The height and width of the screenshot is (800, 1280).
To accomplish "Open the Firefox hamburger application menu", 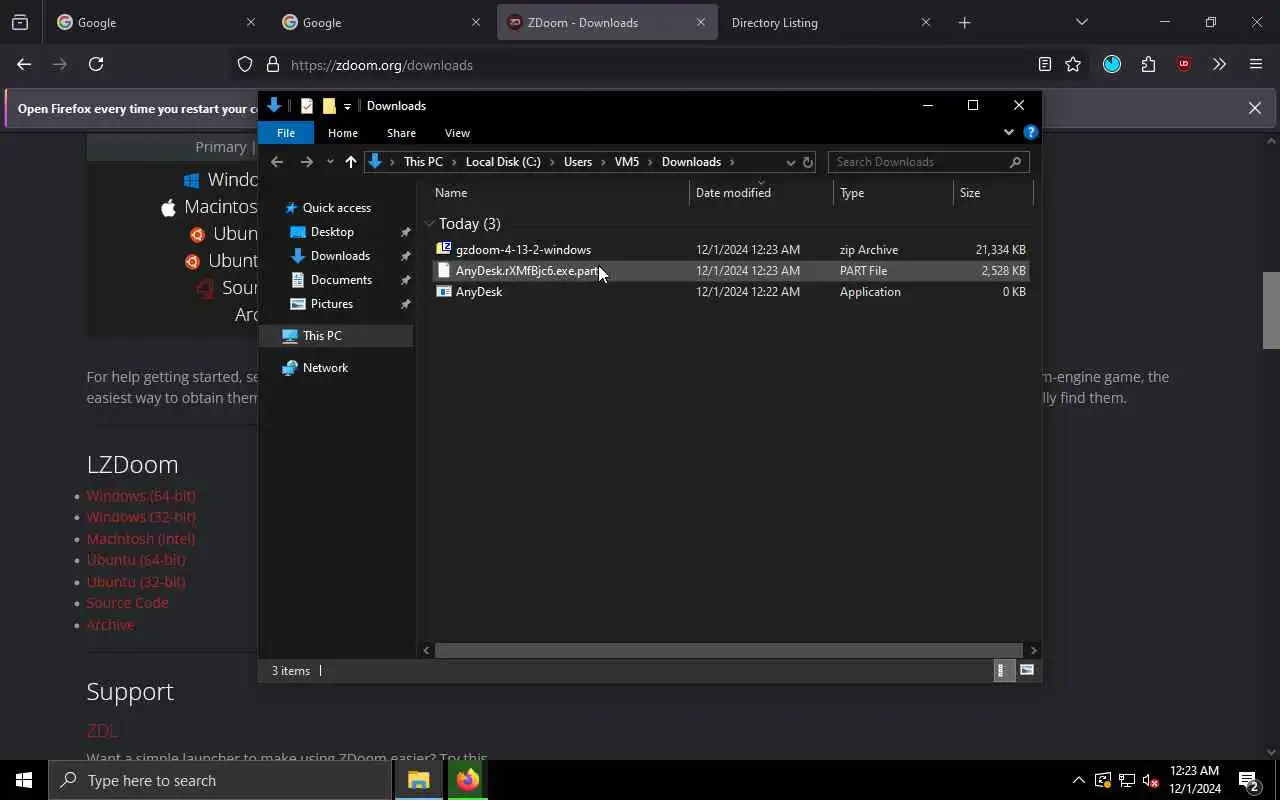I will click(1256, 64).
